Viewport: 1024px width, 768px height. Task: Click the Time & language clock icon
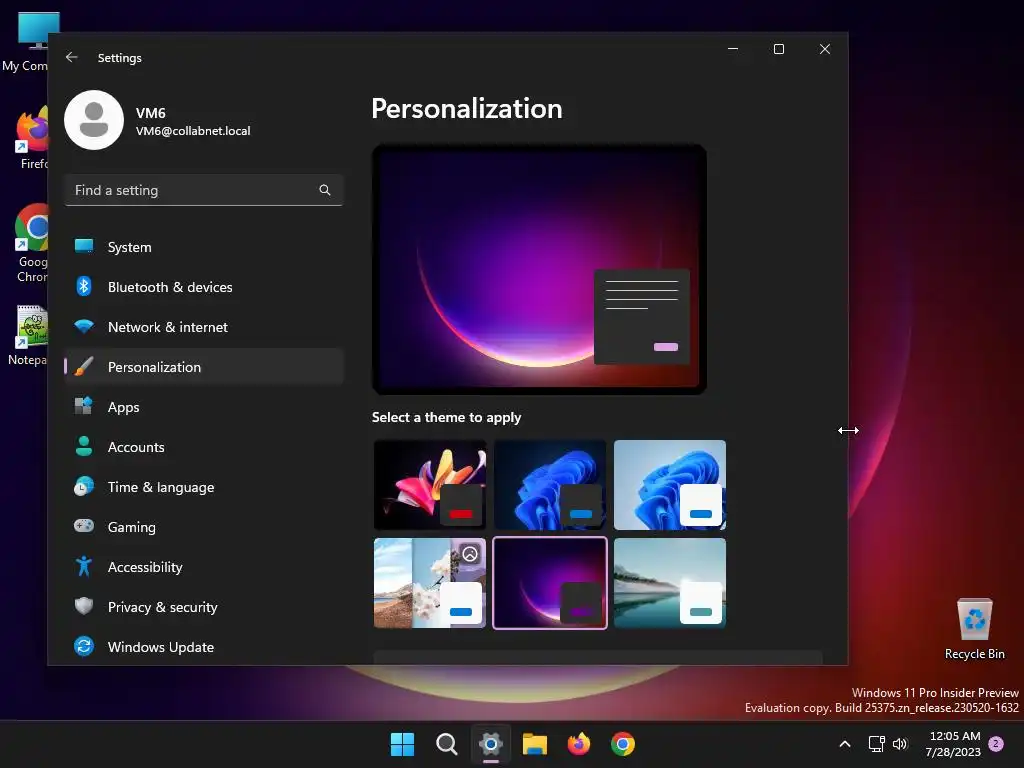click(x=84, y=487)
